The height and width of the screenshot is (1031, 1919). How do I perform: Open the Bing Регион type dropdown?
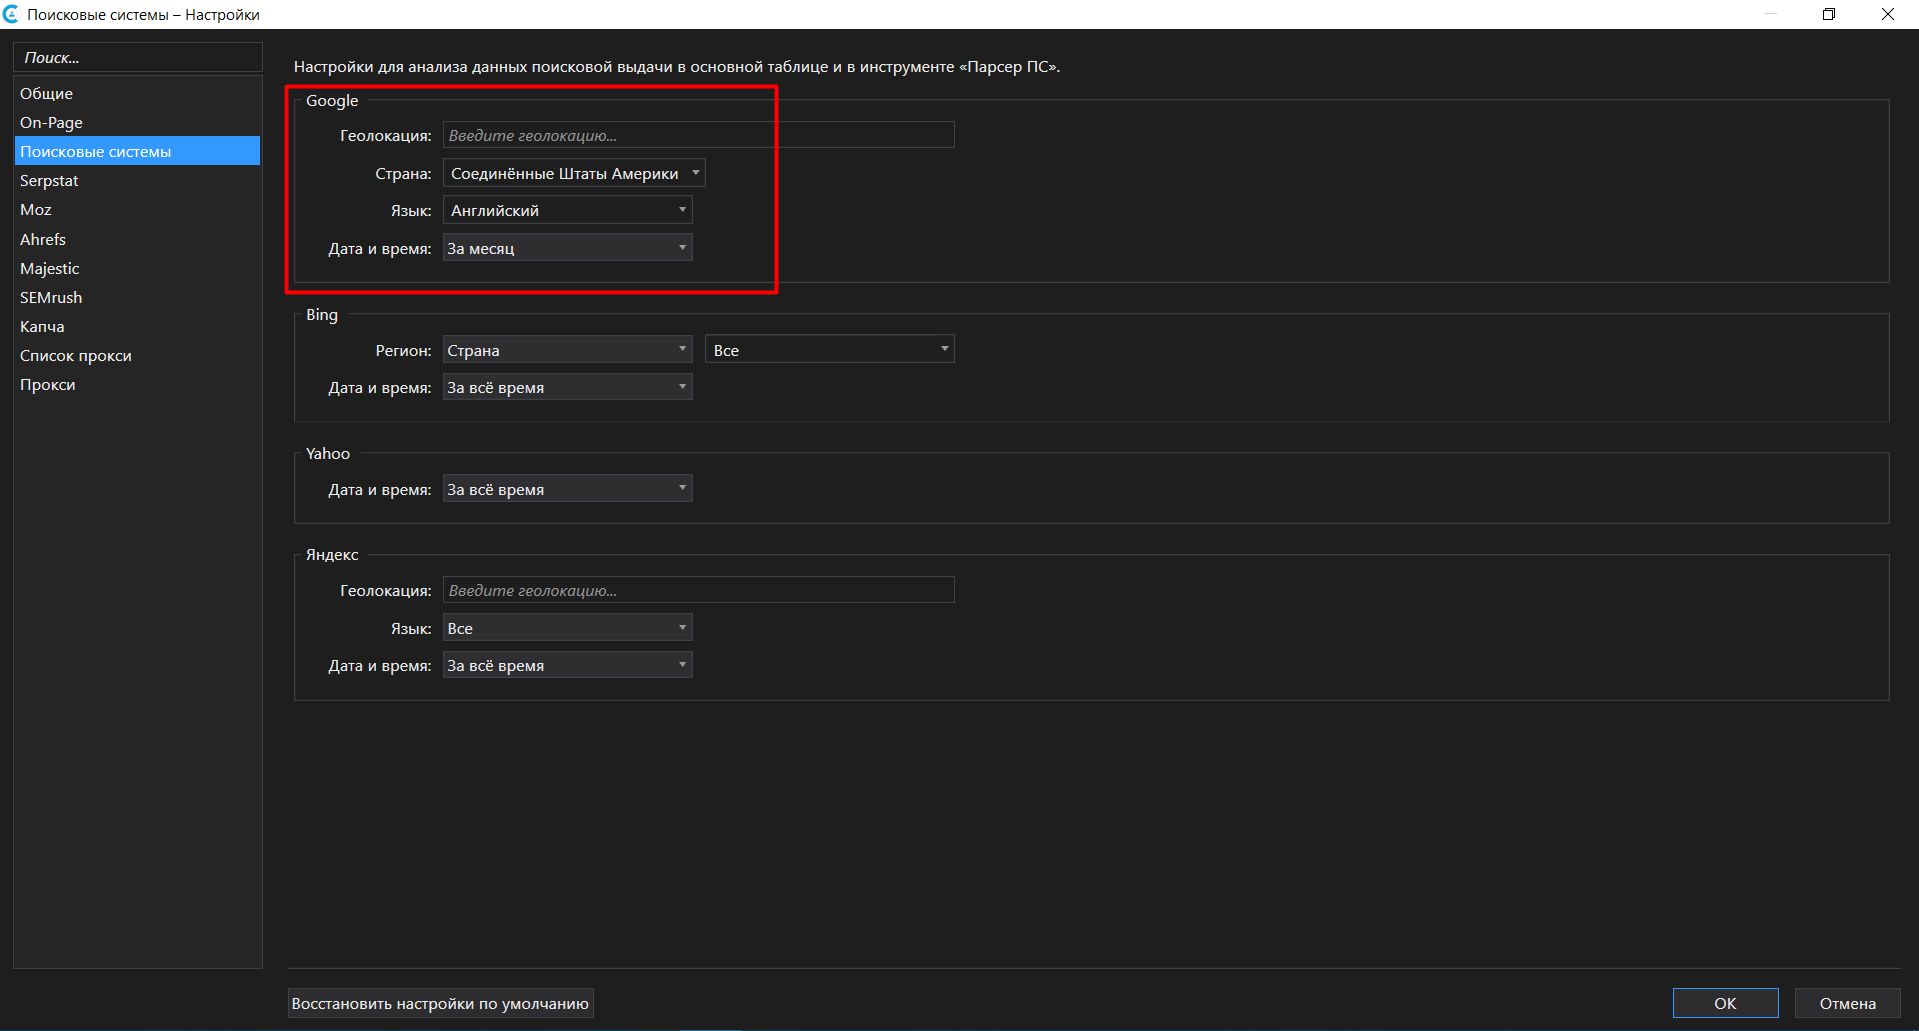[x=567, y=350]
